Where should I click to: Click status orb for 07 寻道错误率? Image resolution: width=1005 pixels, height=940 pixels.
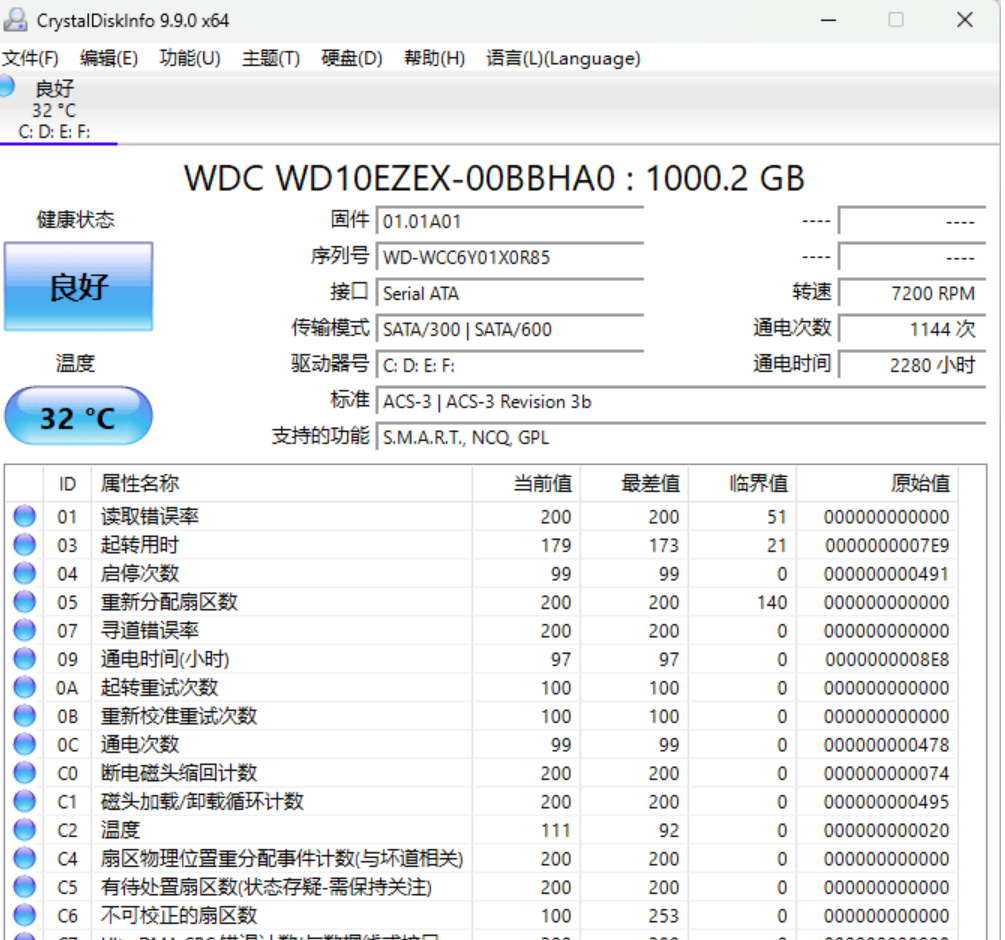point(24,630)
